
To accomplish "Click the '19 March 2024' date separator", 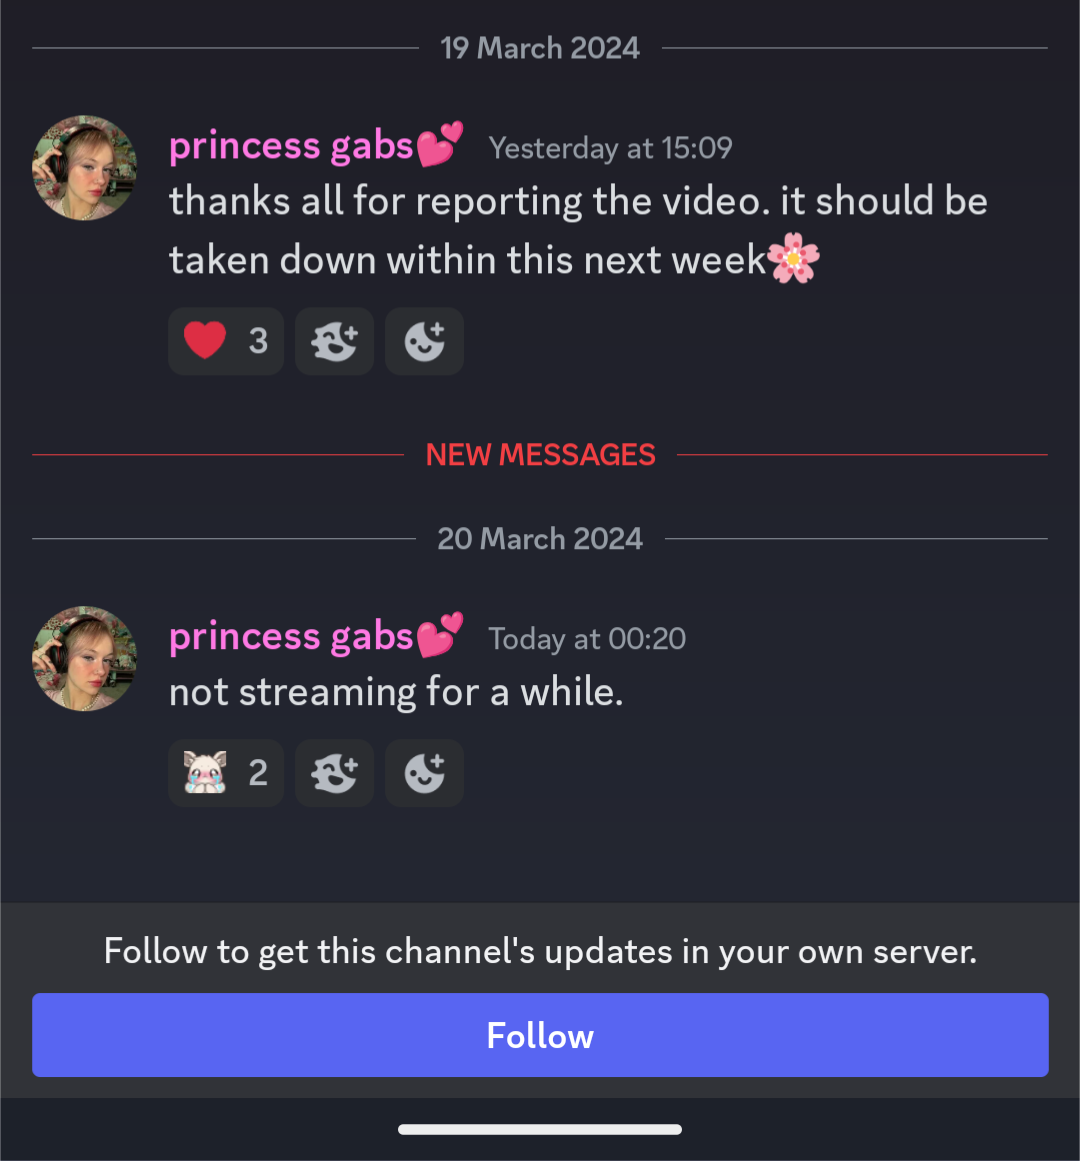I will point(540,48).
